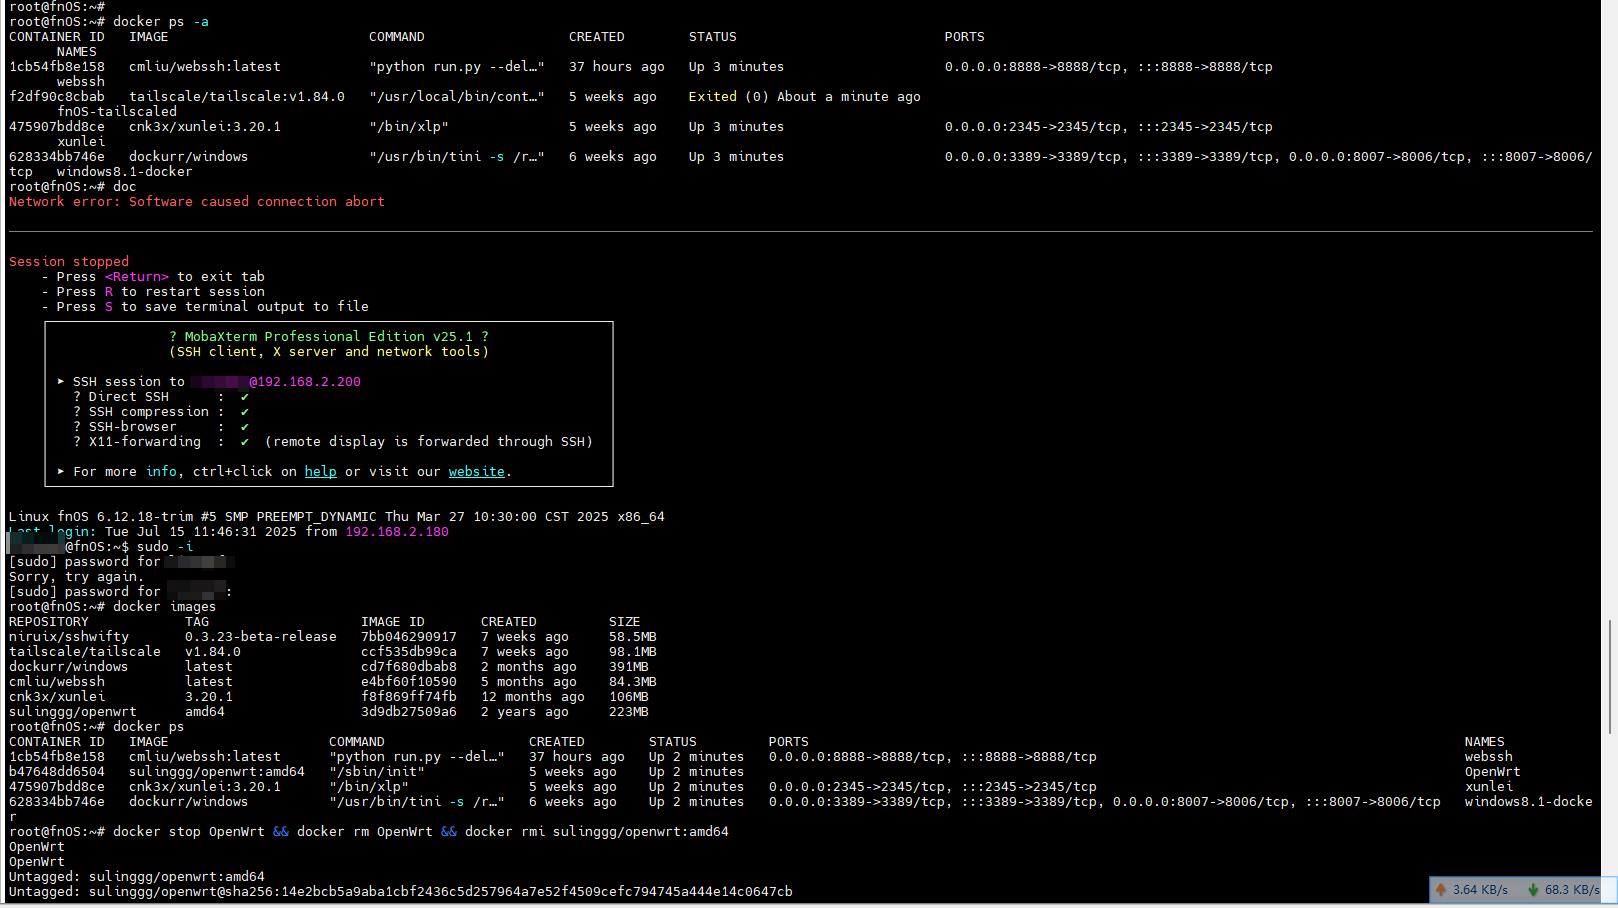
Task: Visit the MobaXterm website link
Action: 476,472
